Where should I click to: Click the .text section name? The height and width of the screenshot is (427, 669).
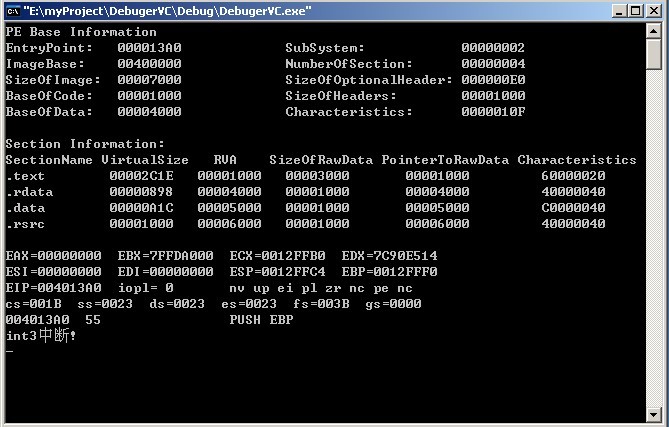(x=22, y=176)
